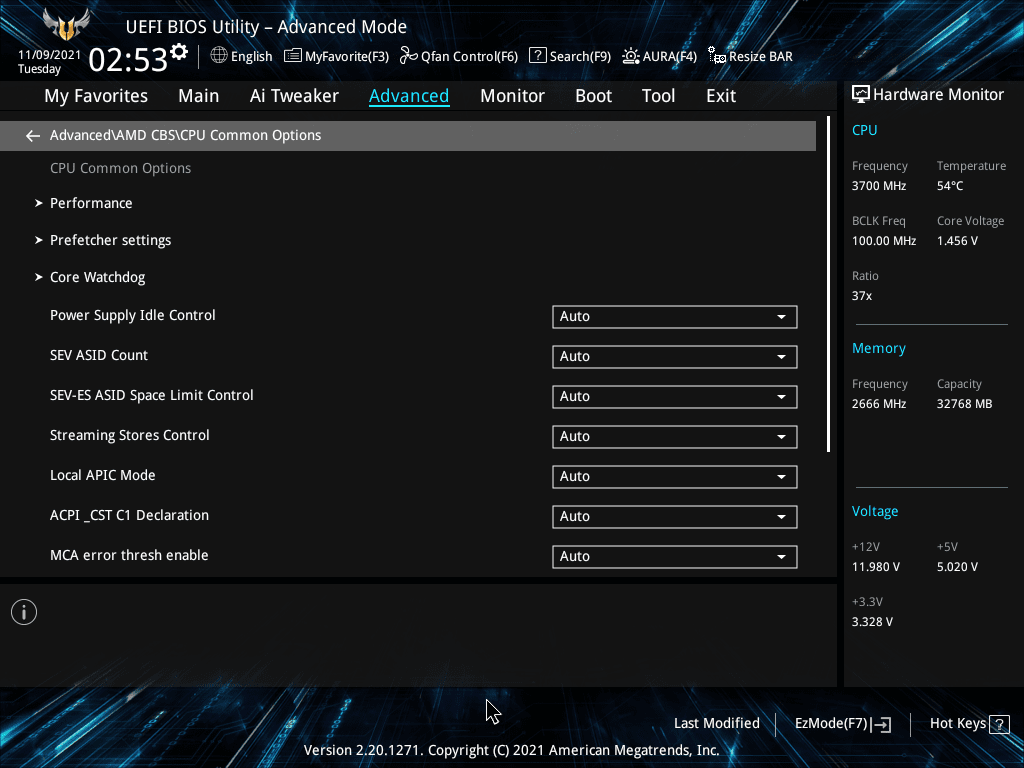This screenshot has height=768, width=1024.
Task: Open the My Favorites tab
Action: pyautogui.click(x=96, y=96)
